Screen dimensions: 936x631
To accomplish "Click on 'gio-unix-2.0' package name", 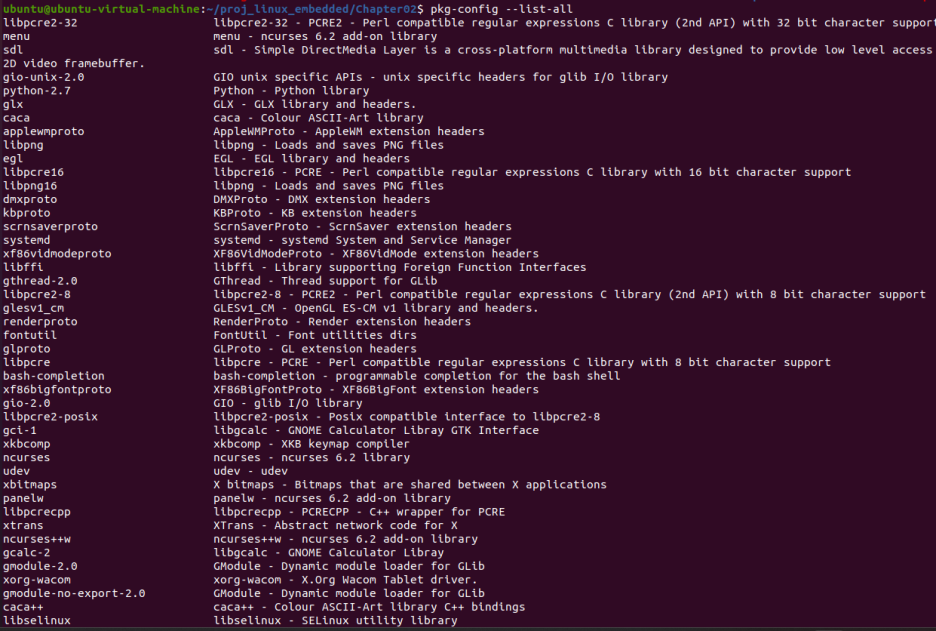I will coord(44,77).
